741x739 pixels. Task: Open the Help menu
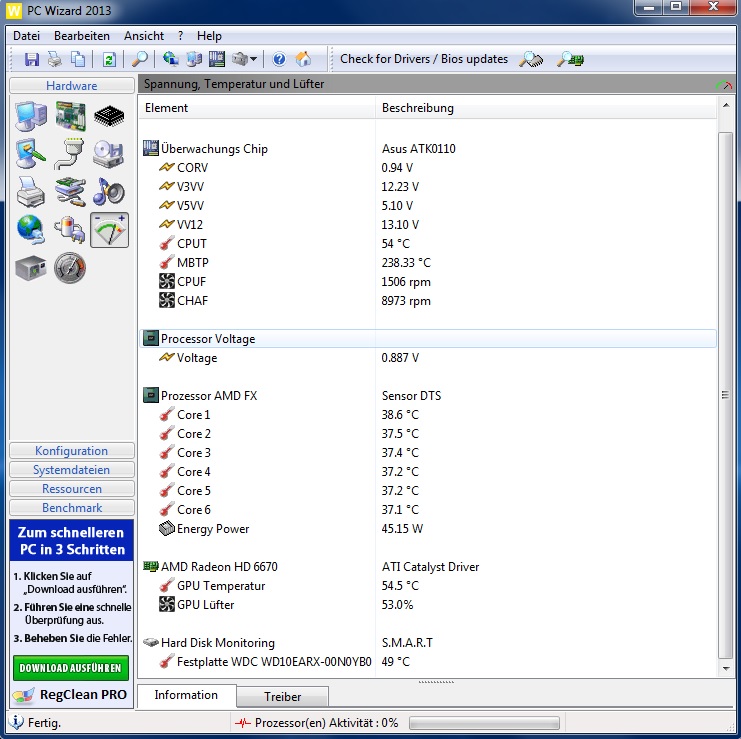coord(209,36)
